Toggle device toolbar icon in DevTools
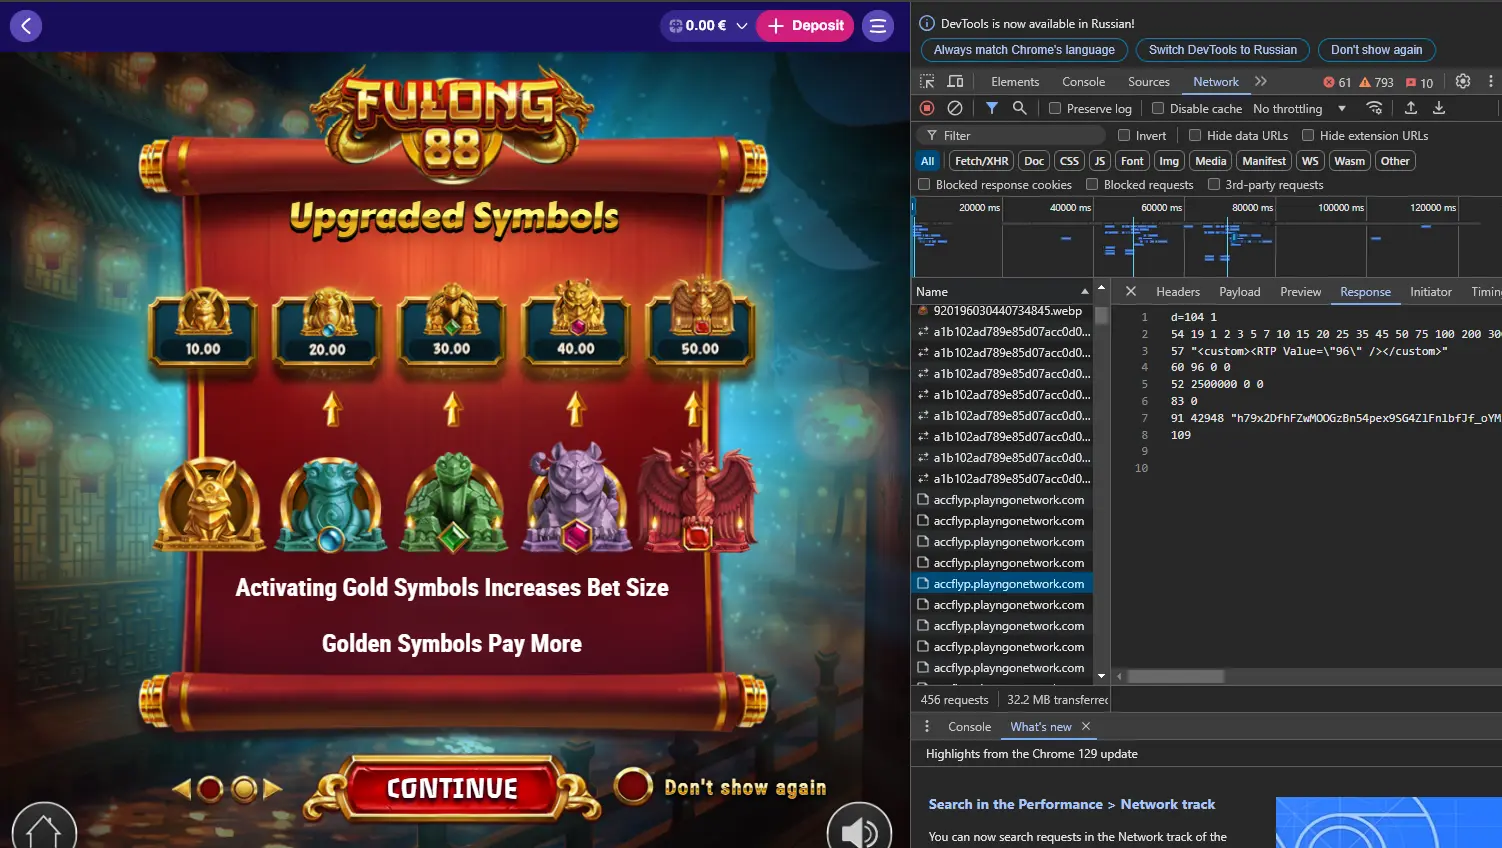This screenshot has height=848, width=1502. 956,82
